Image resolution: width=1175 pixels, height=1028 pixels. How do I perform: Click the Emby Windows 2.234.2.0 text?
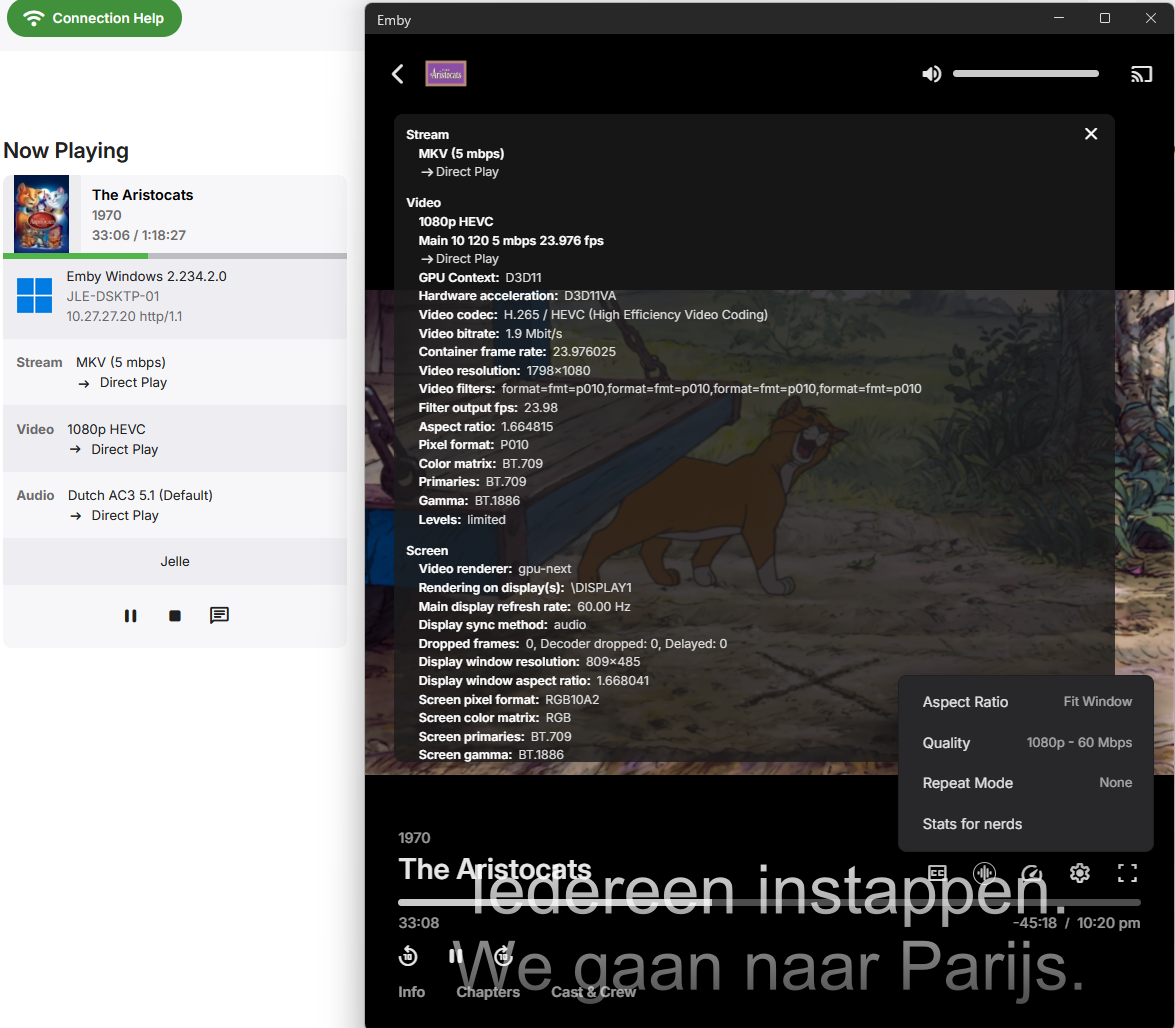point(146,276)
